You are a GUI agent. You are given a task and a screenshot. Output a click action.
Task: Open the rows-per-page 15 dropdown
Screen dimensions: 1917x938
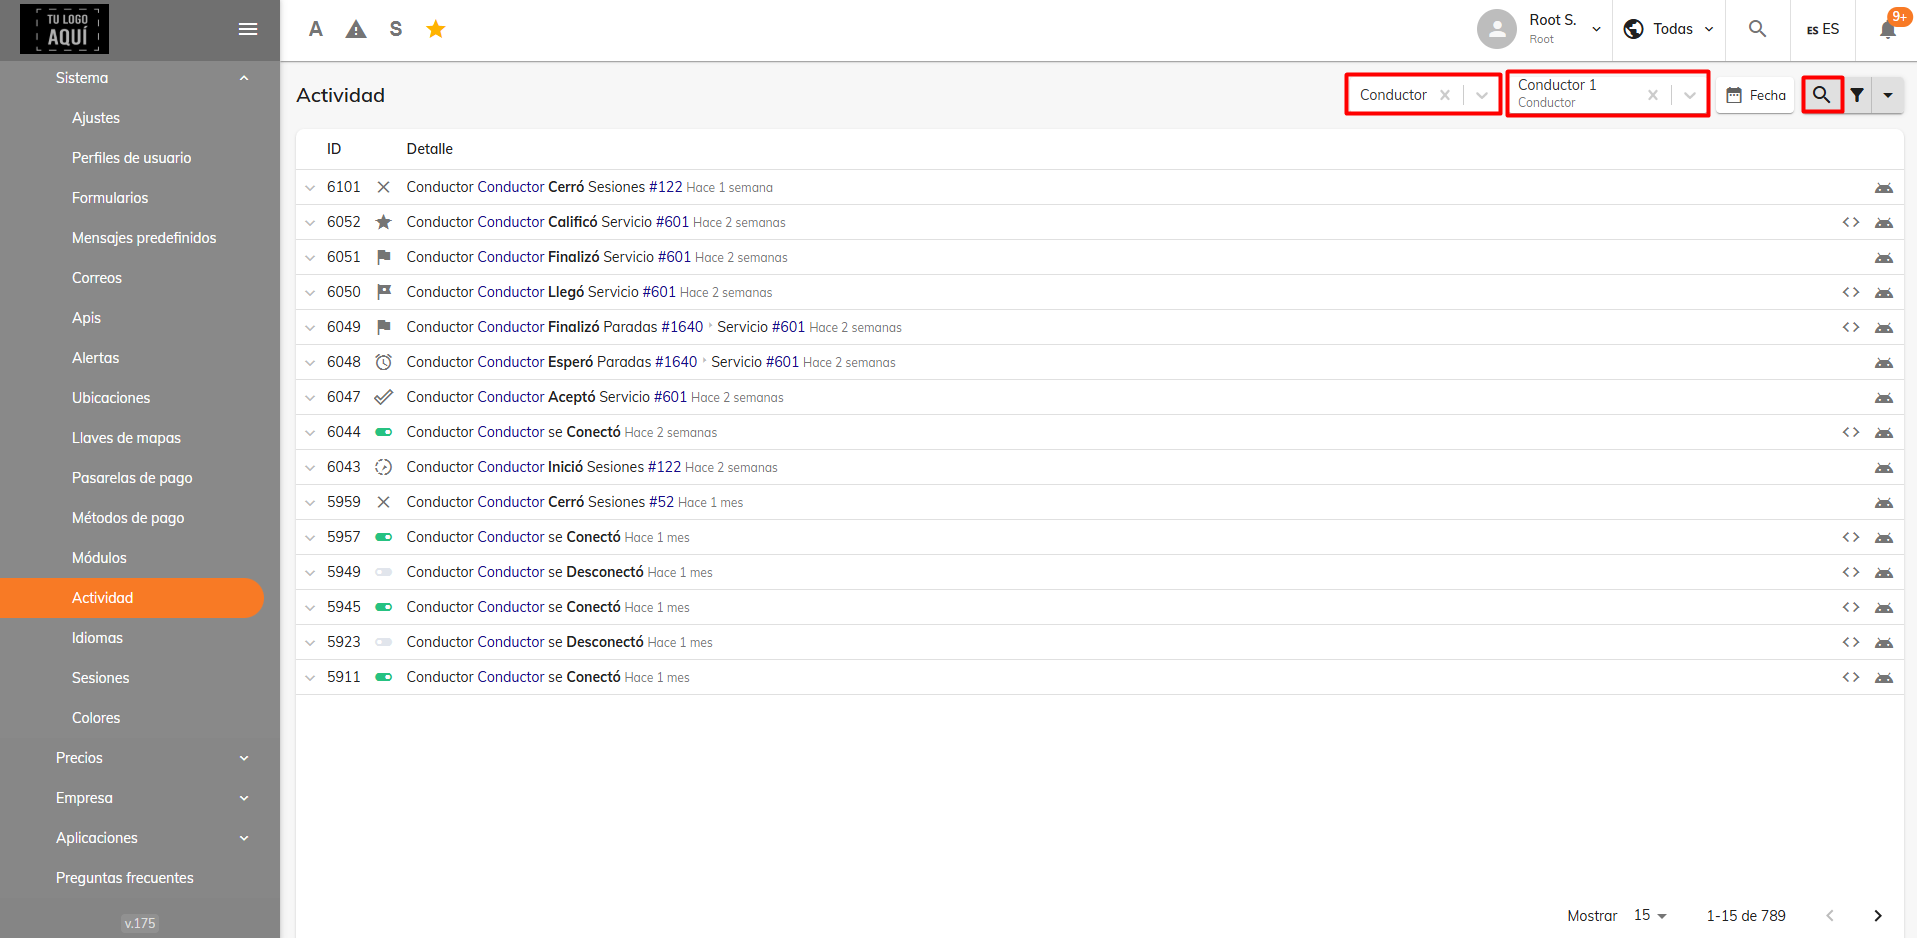pos(1651,916)
